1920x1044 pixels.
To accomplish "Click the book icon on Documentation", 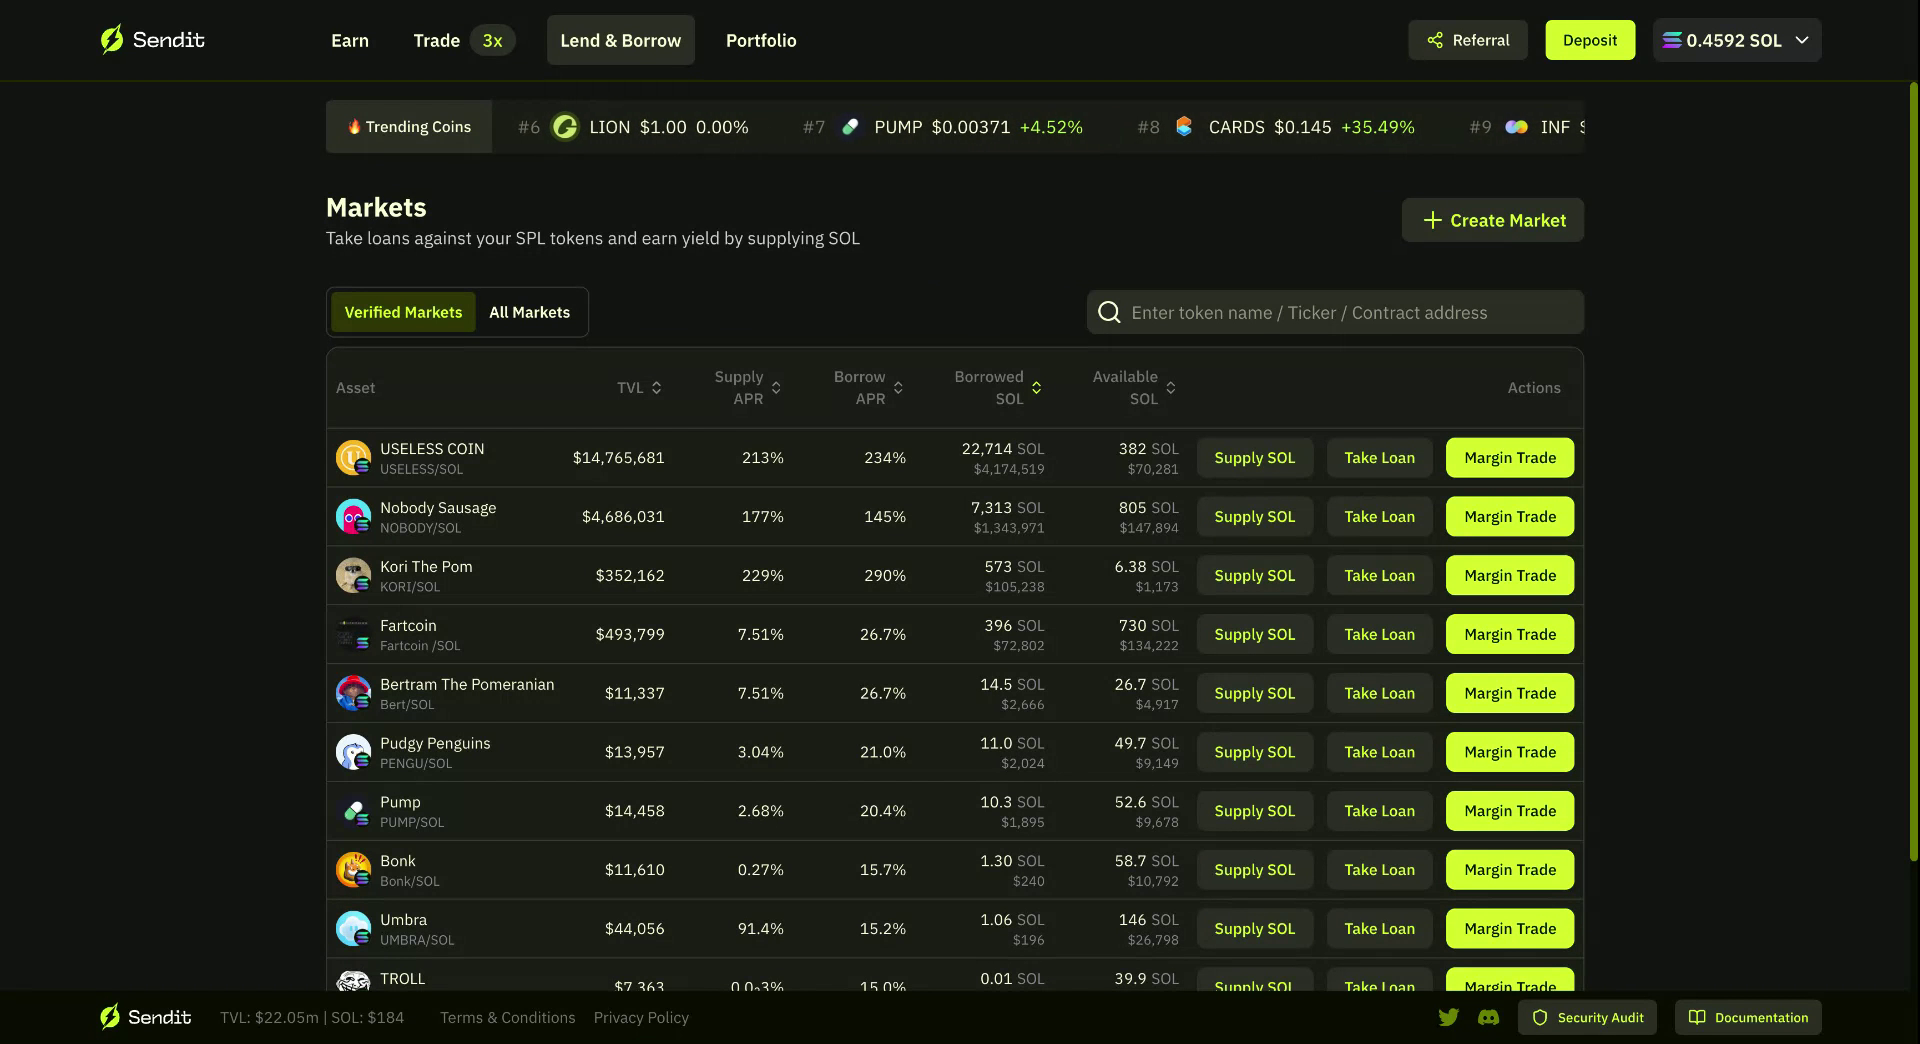I will coord(1697,1017).
